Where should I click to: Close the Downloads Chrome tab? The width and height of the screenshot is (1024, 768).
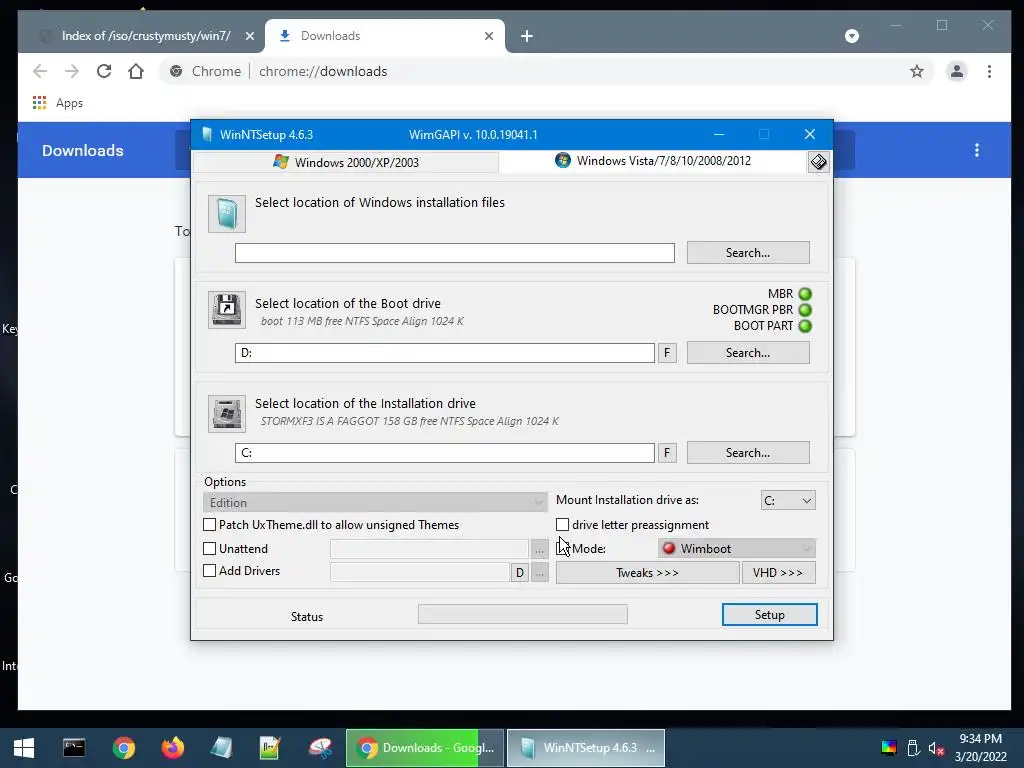click(488, 36)
